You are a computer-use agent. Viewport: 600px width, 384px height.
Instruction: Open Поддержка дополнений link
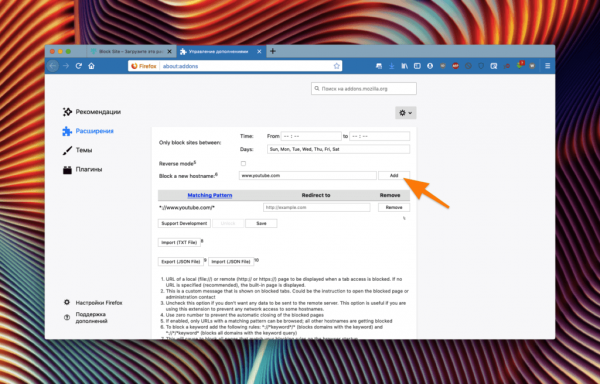tap(86, 318)
